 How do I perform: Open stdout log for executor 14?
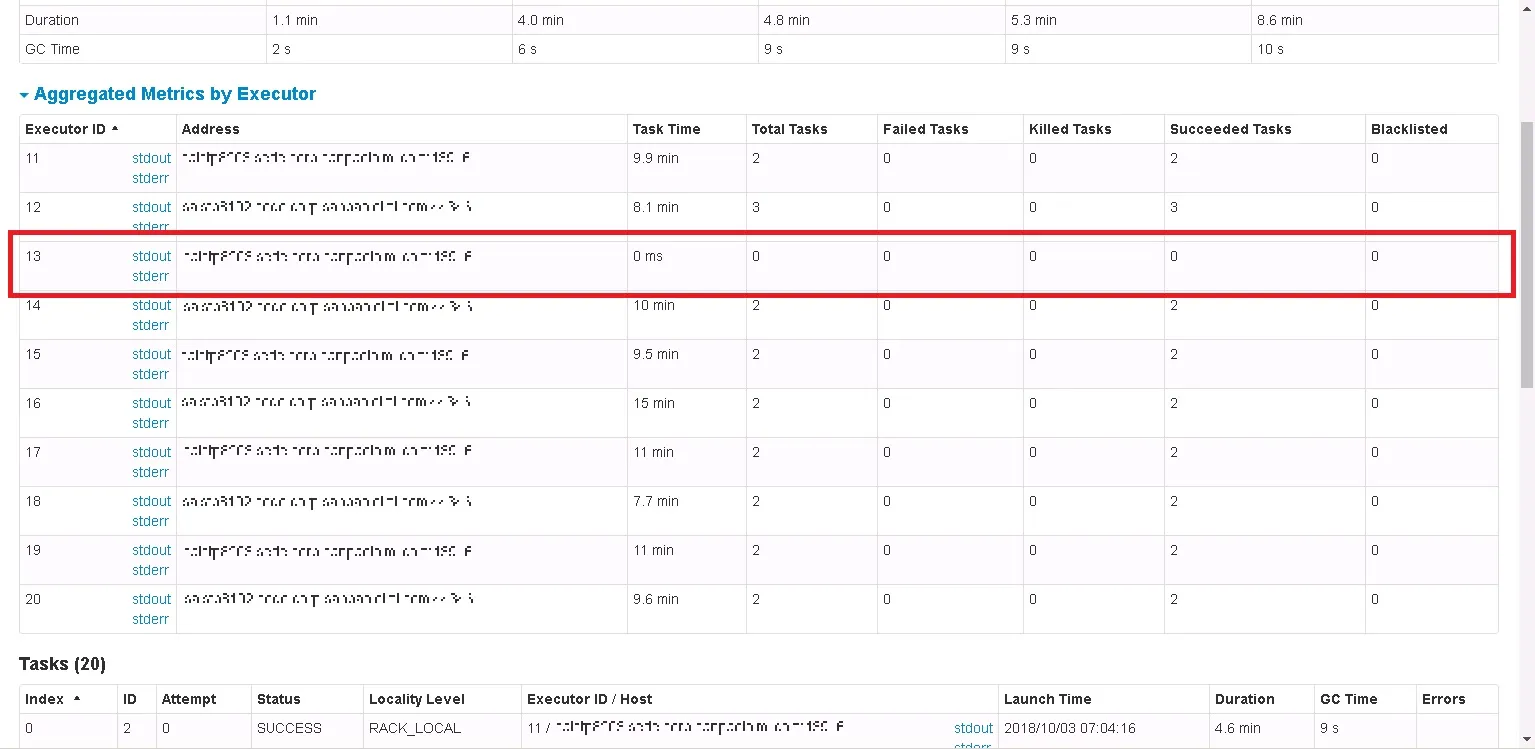click(151, 305)
